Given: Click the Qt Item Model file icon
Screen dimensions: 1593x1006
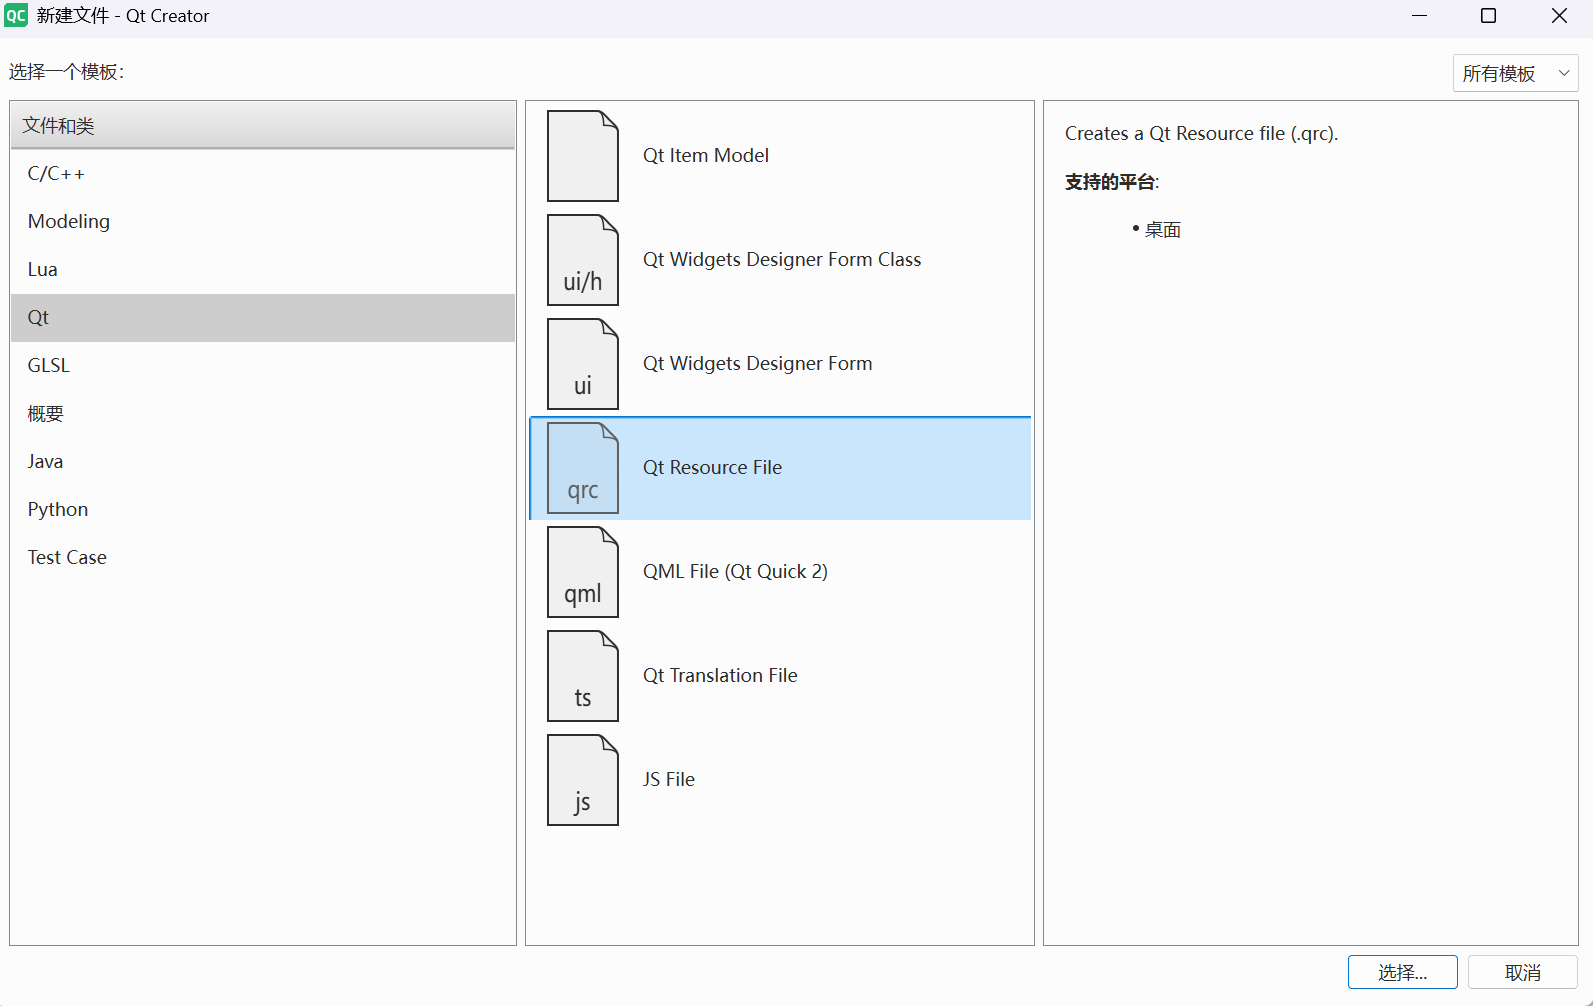Looking at the screenshot, I should click(x=583, y=156).
